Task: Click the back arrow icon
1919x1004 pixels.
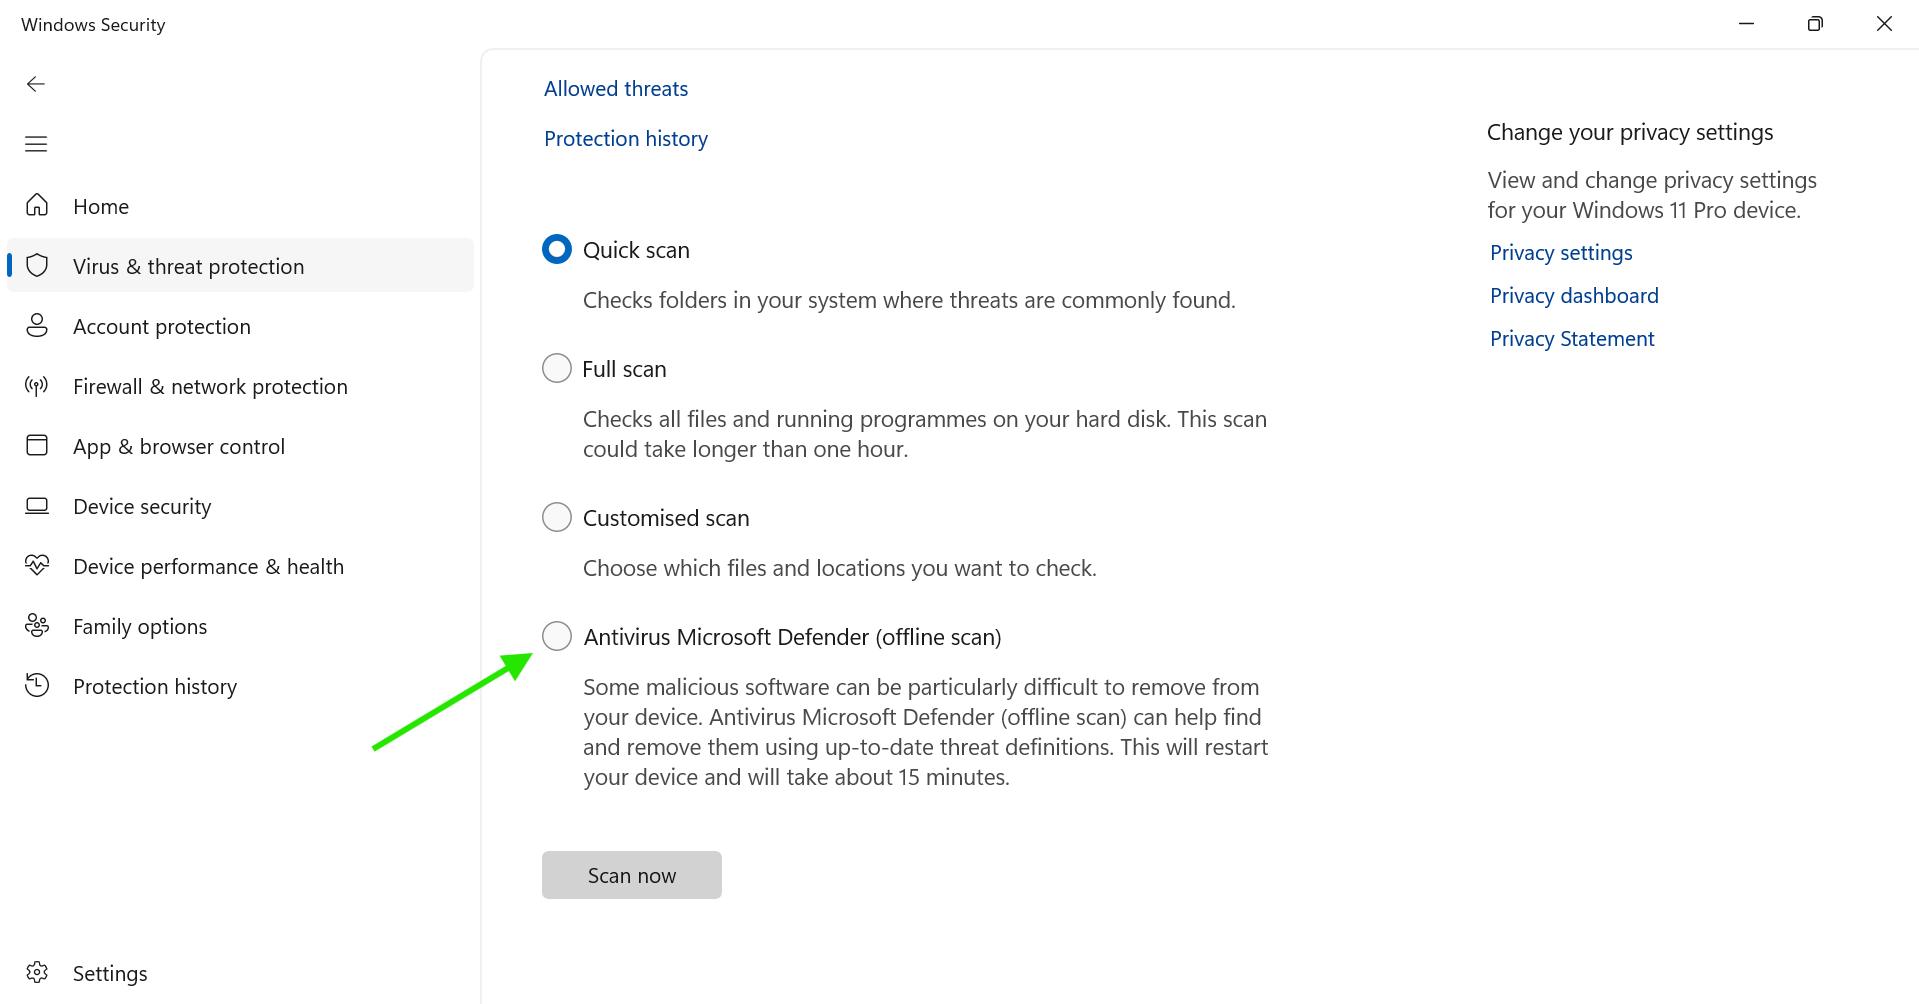Action: pos(36,84)
